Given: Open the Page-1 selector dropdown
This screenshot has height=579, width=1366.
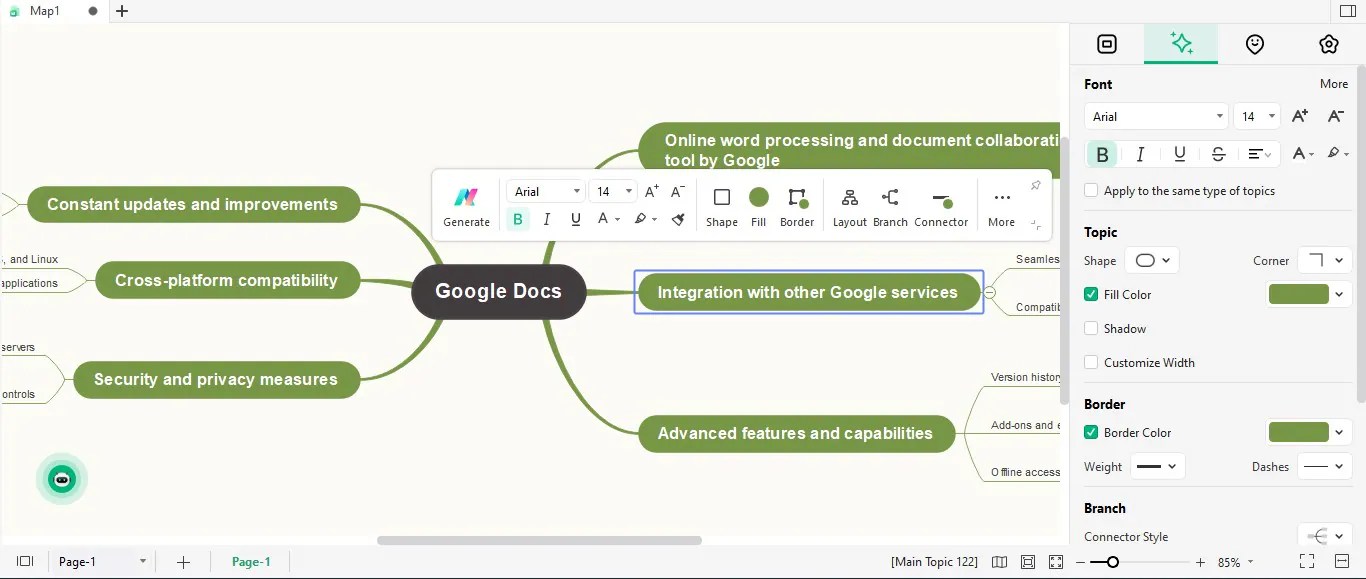Looking at the screenshot, I should point(102,561).
